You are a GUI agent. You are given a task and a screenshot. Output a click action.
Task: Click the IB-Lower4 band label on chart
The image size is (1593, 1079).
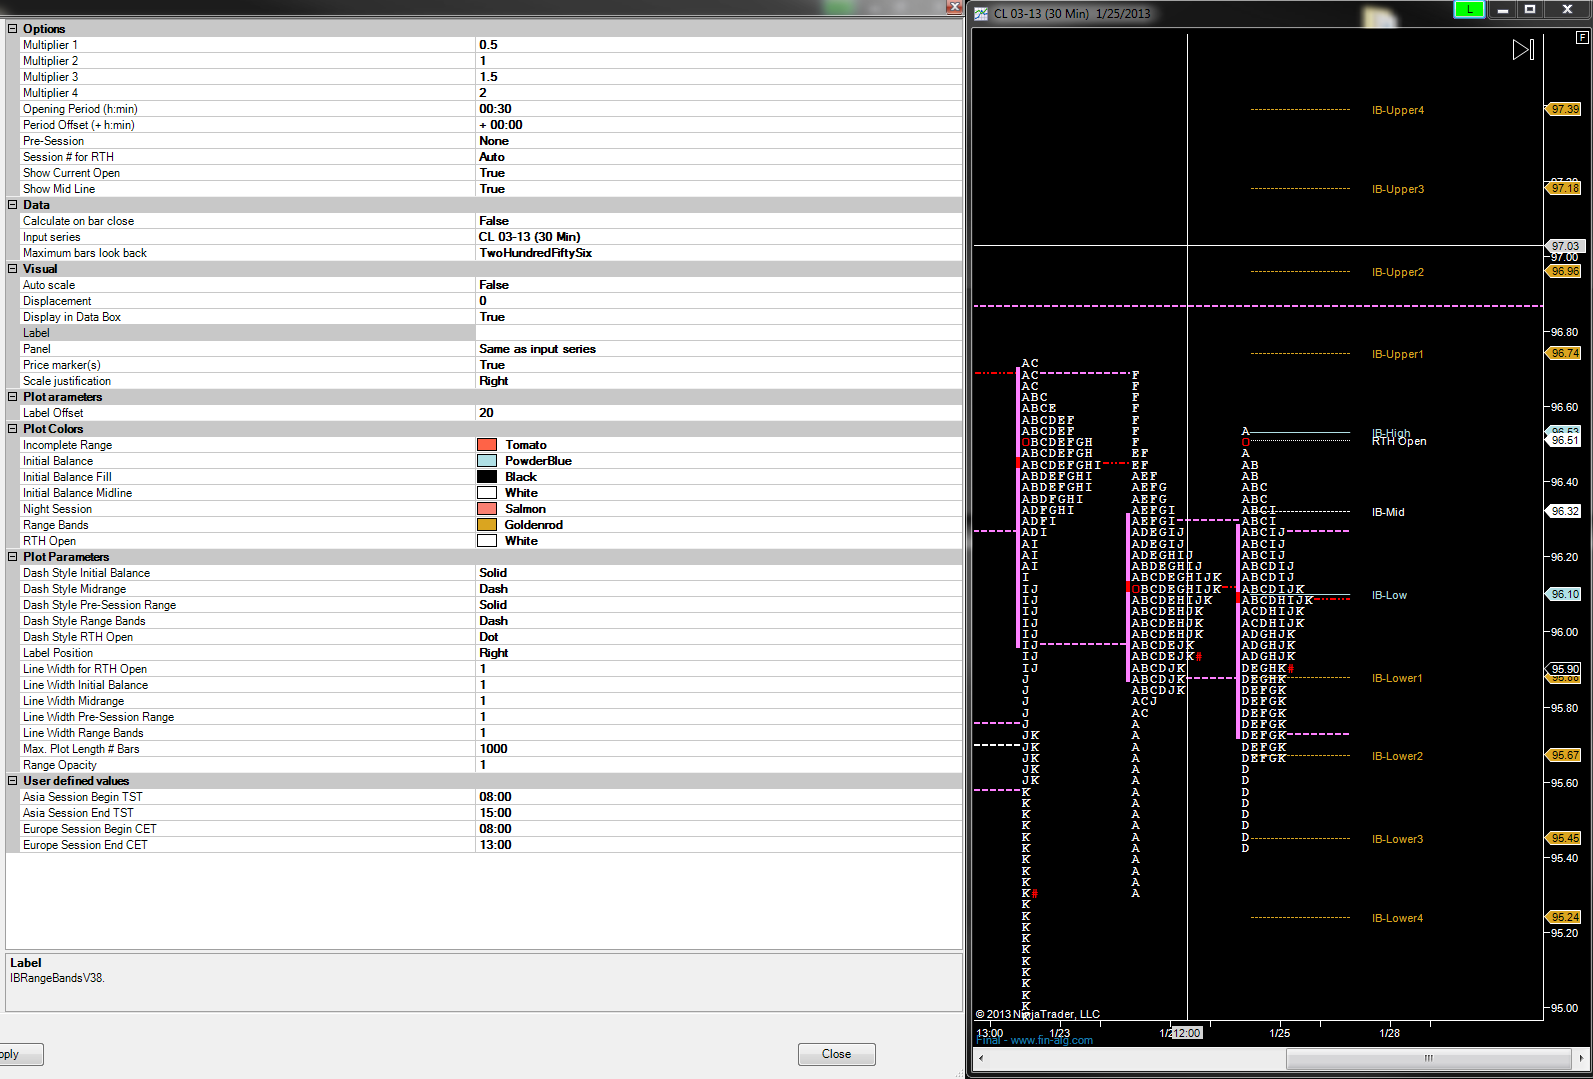tap(1397, 918)
